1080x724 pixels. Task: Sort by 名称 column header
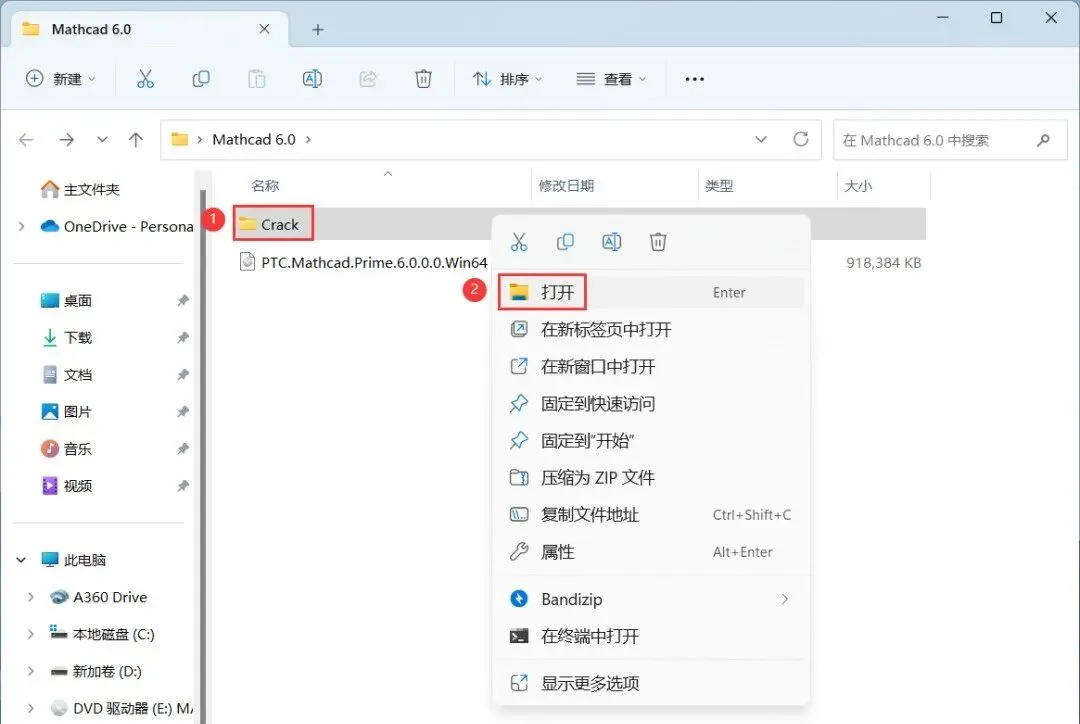[x=265, y=186]
